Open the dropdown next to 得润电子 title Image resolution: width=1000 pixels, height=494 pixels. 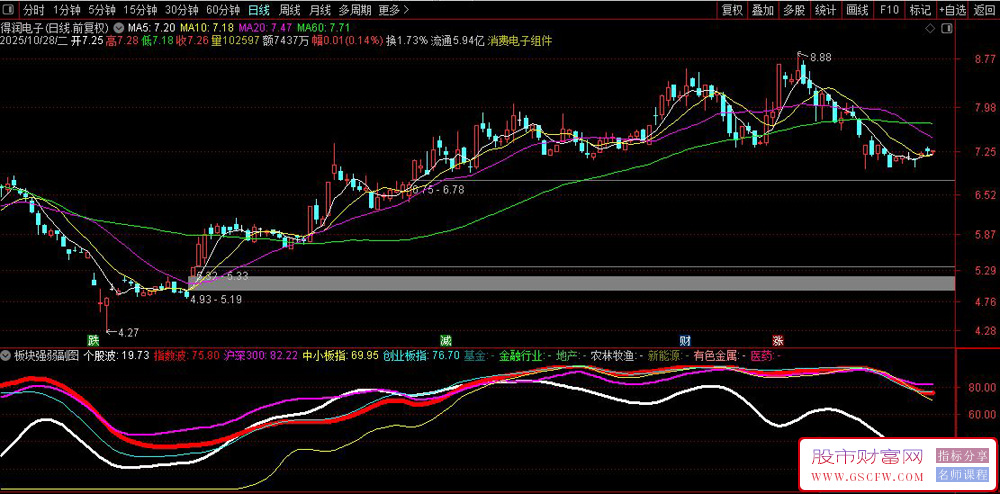tap(119, 28)
